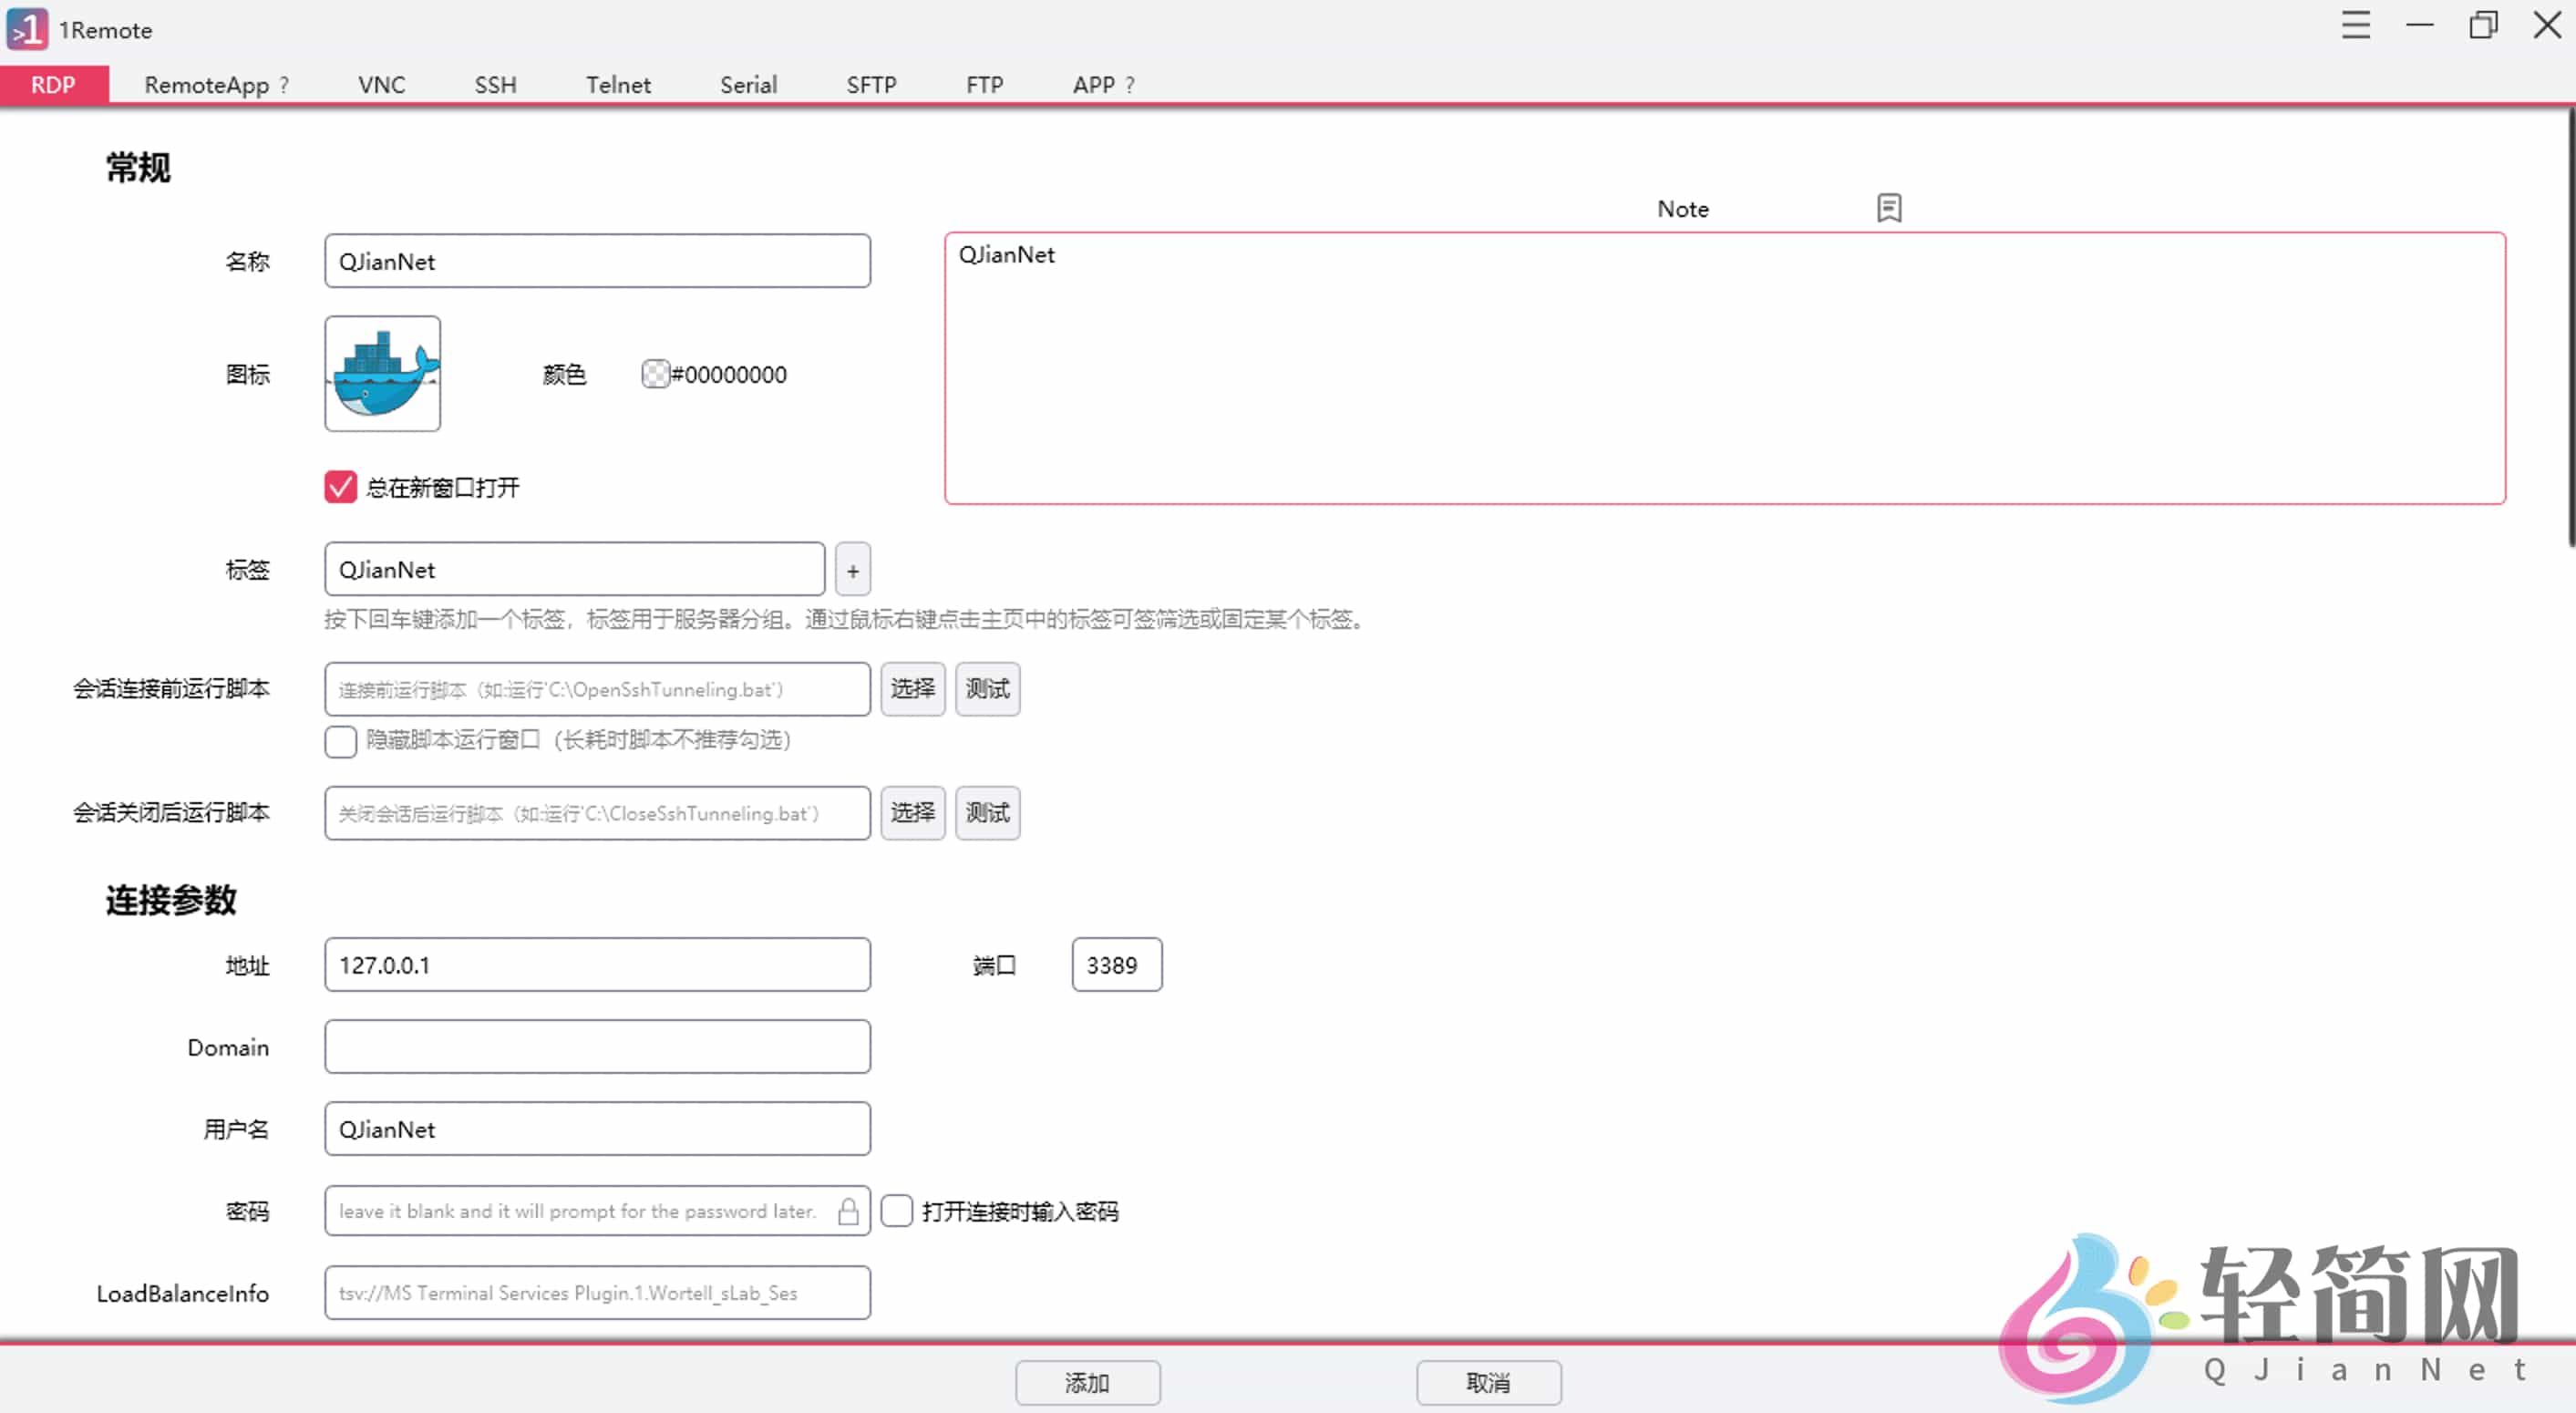Click the Docker whale icon to change server icon
The image size is (2576, 1413).
[382, 374]
